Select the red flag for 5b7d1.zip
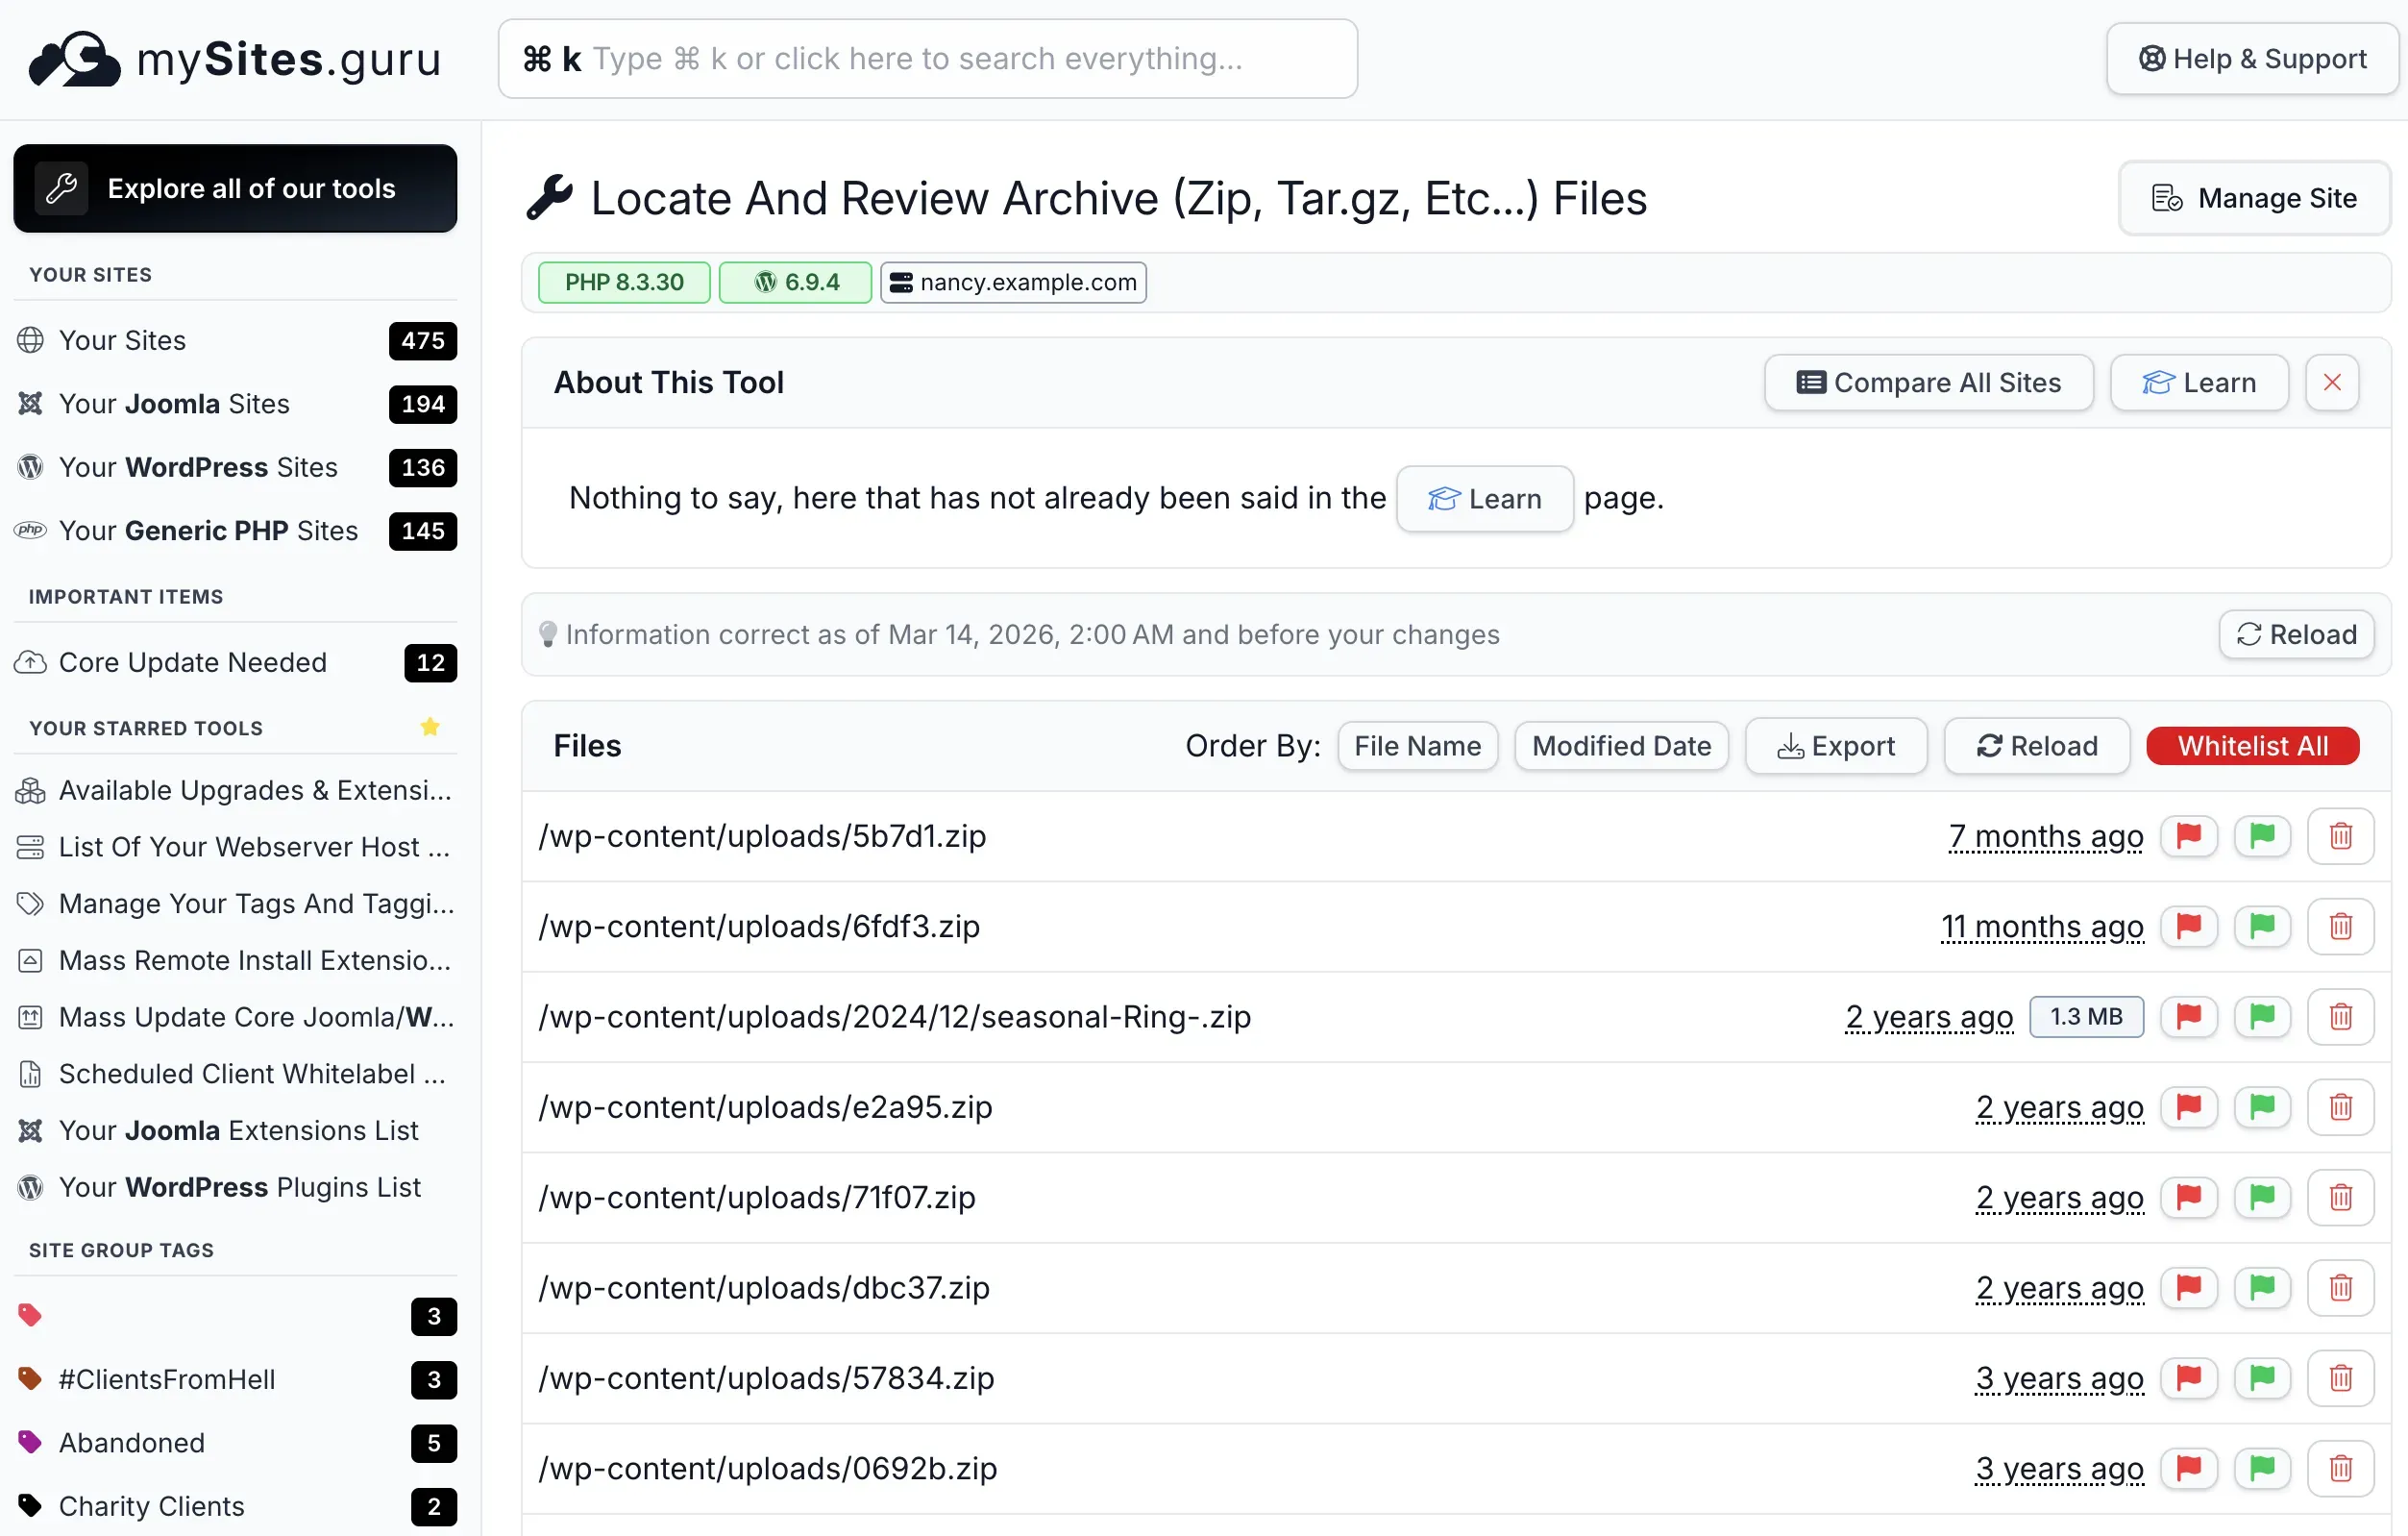The image size is (2408, 1536). [2189, 836]
